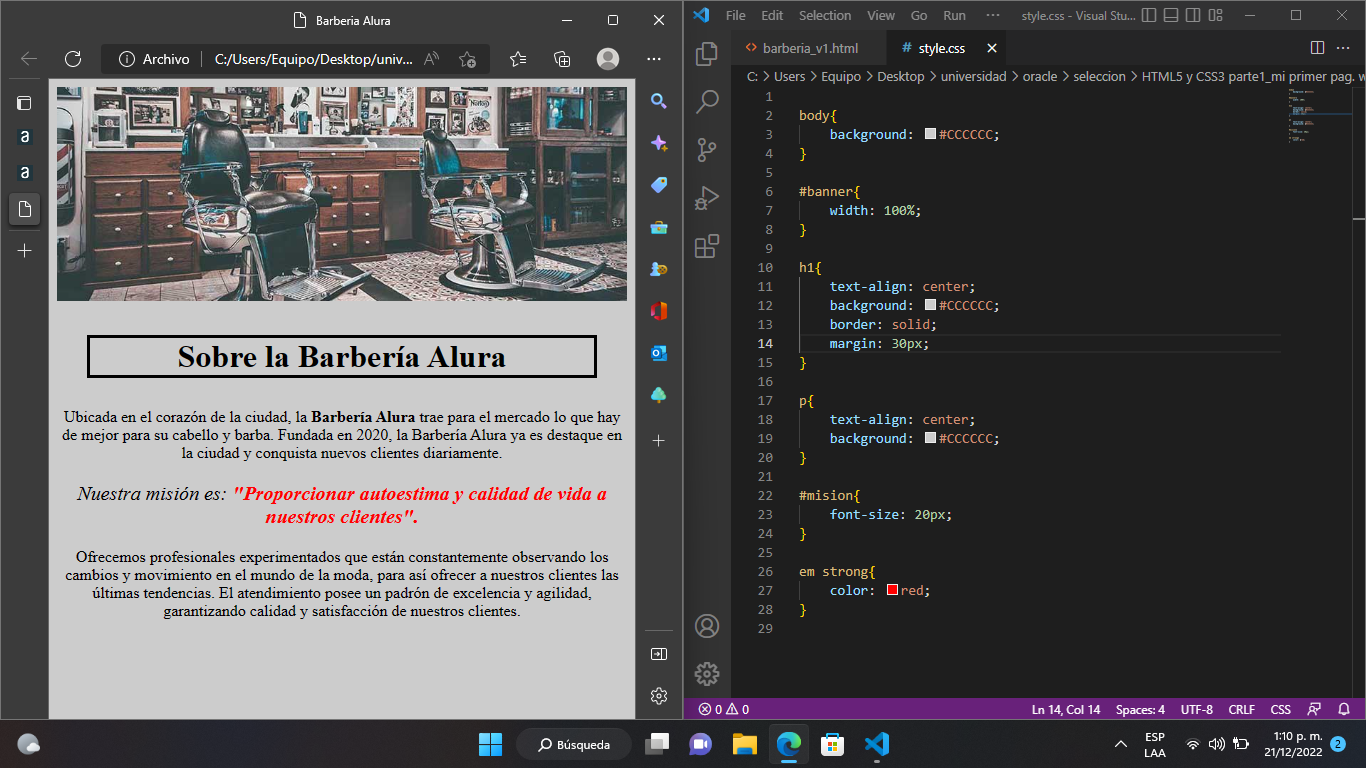Viewport: 1366px width, 768px height.
Task: Select the 'Equipo' breadcrumb segment
Action: pyautogui.click(x=841, y=76)
